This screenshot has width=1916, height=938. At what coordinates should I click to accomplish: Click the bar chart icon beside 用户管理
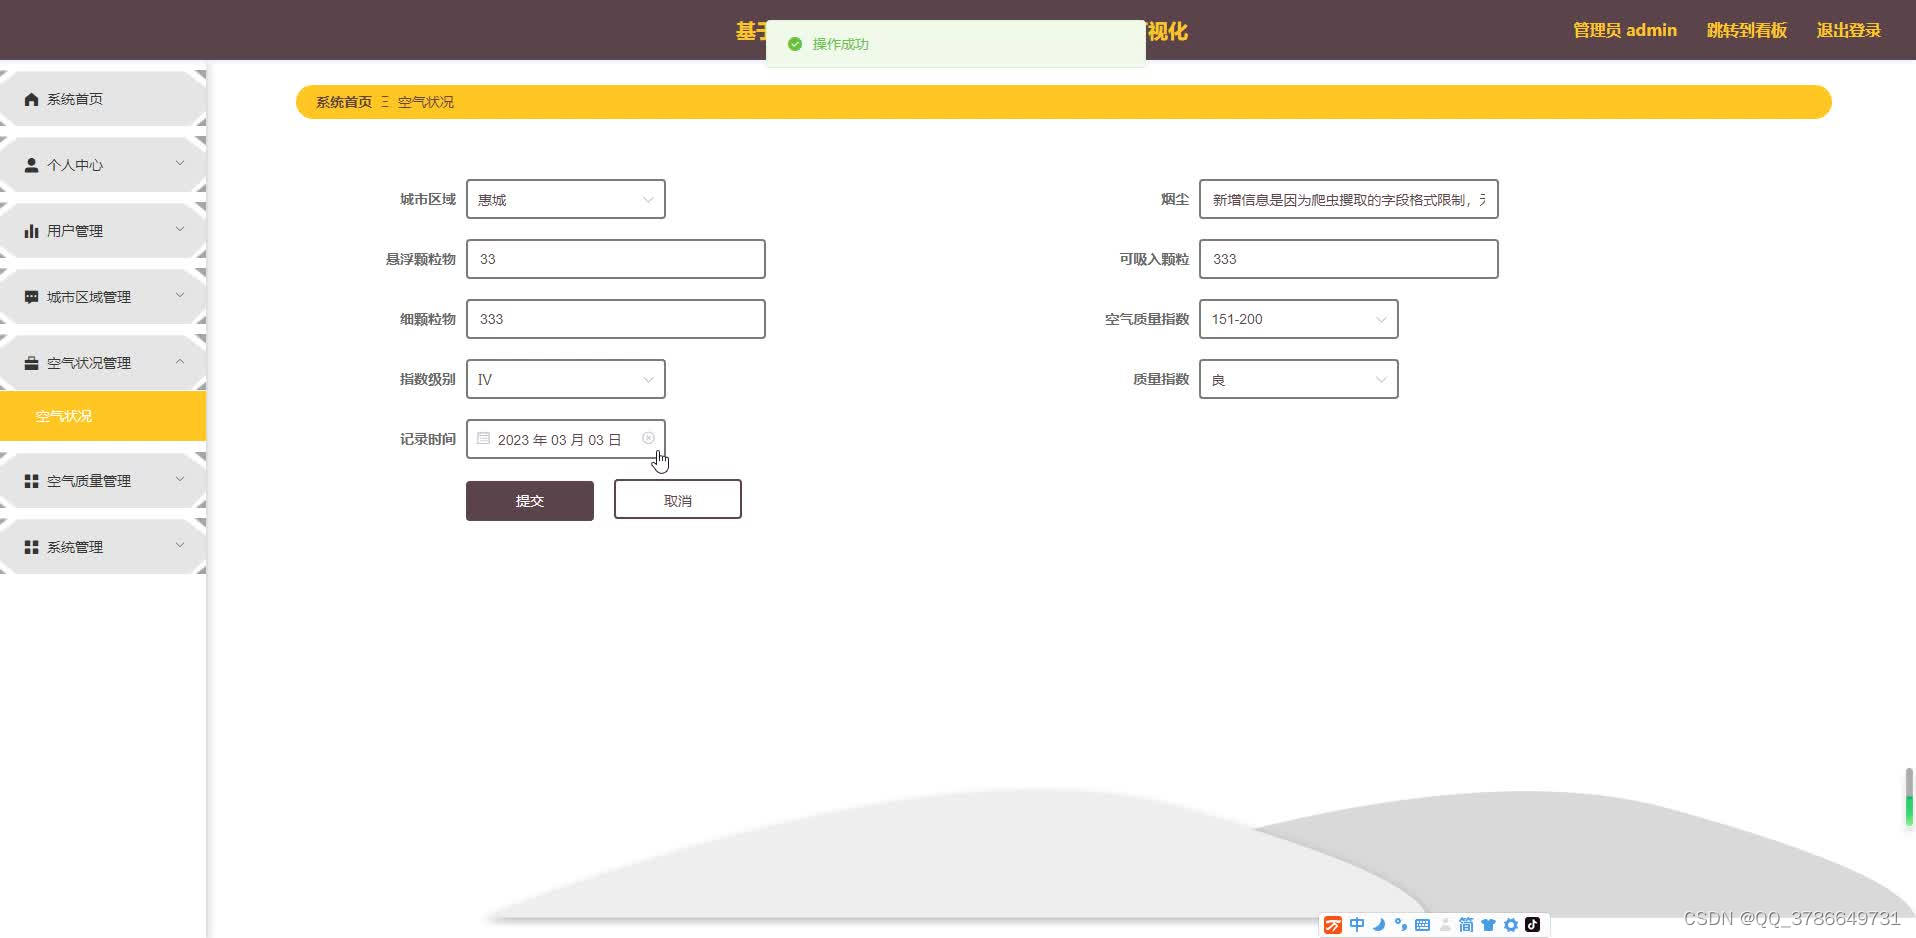pyautogui.click(x=31, y=231)
